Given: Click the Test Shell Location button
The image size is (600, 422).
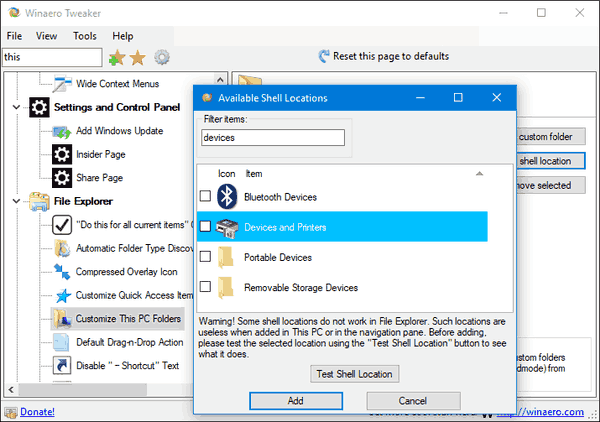Looking at the screenshot, I should point(354,374).
